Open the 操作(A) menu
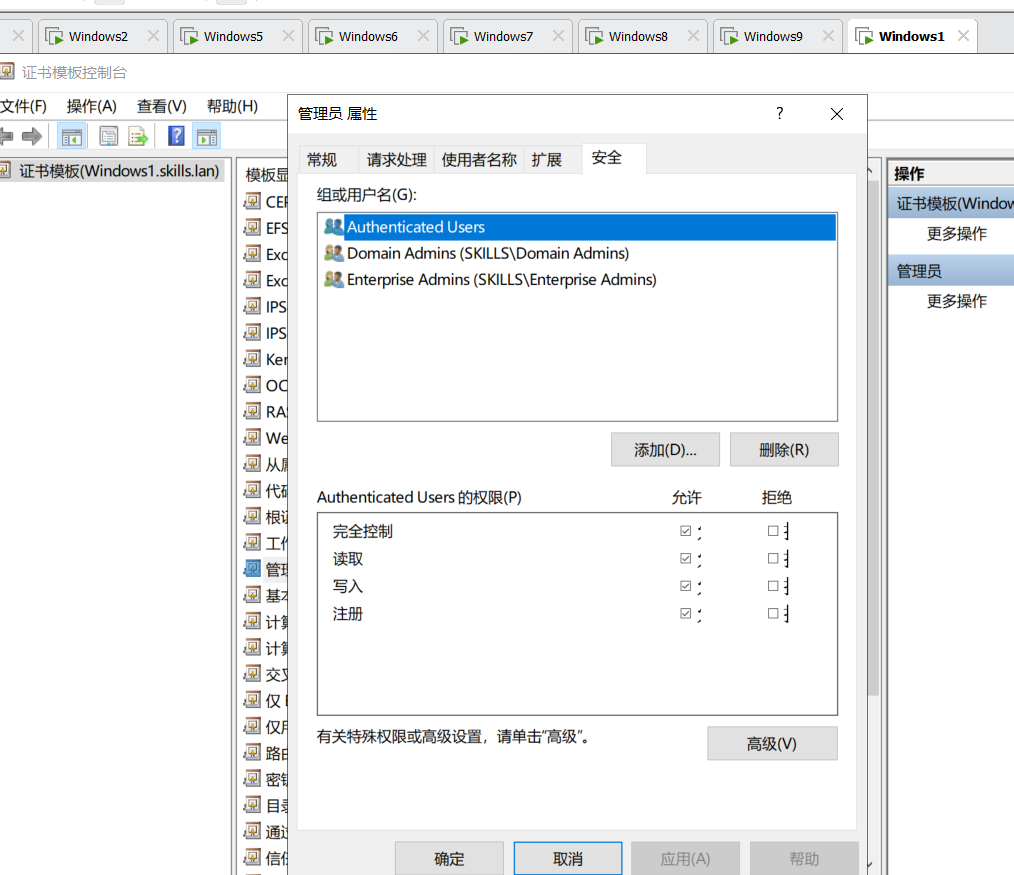Image resolution: width=1014 pixels, height=875 pixels. coord(92,106)
